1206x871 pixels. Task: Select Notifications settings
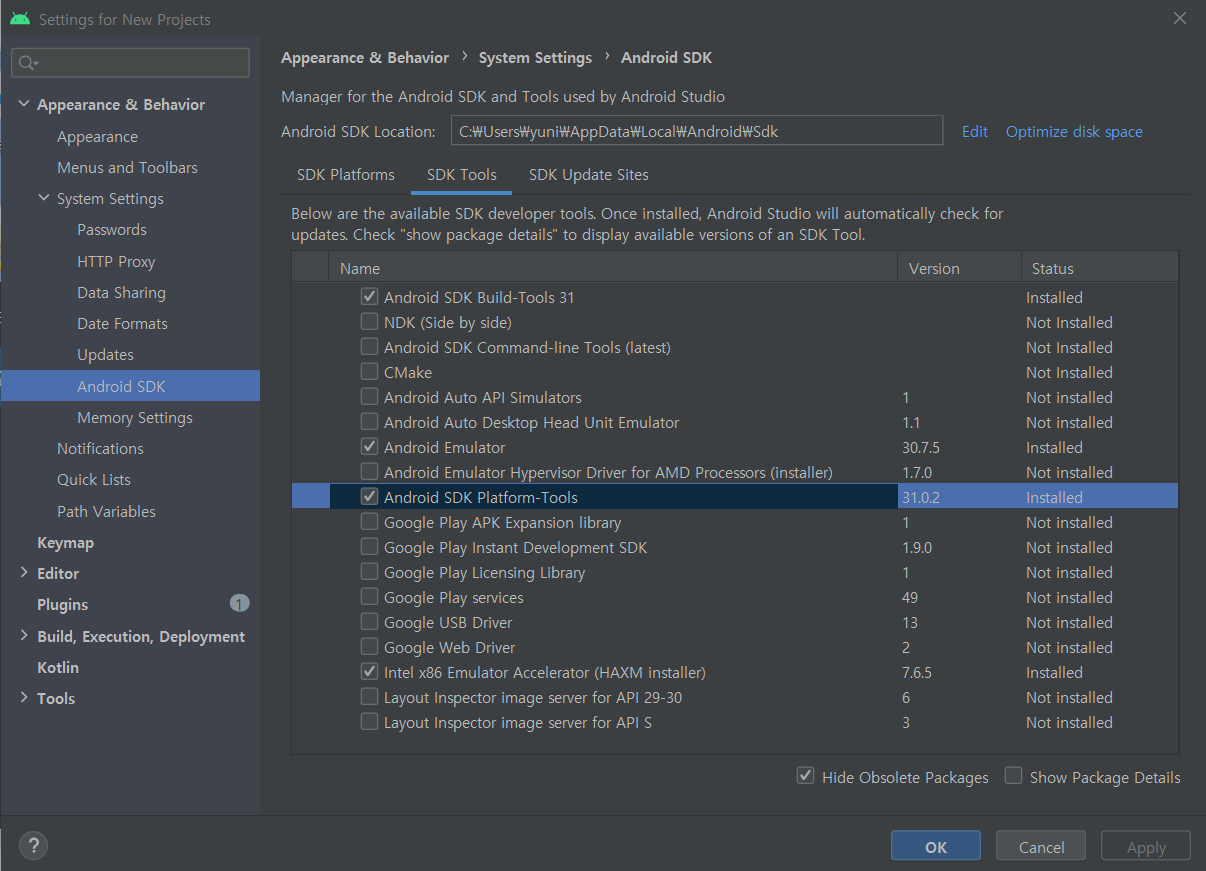[x=100, y=449]
